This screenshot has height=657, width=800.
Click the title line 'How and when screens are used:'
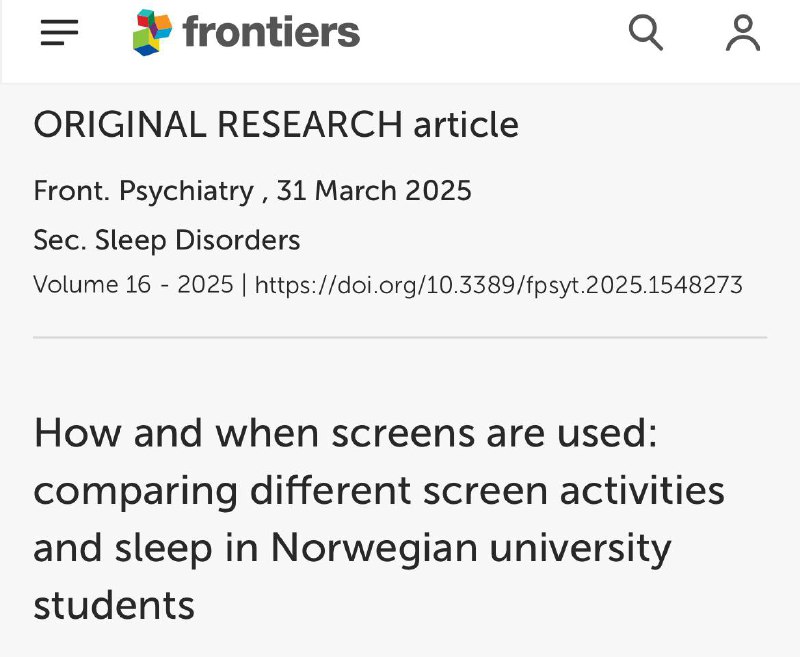click(345, 433)
